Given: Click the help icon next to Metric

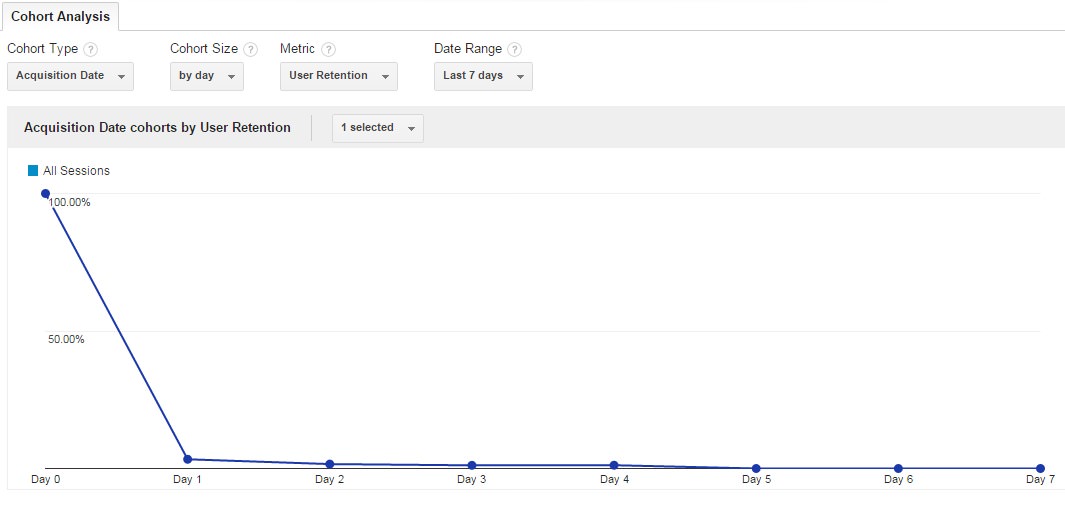Looking at the screenshot, I should (328, 49).
